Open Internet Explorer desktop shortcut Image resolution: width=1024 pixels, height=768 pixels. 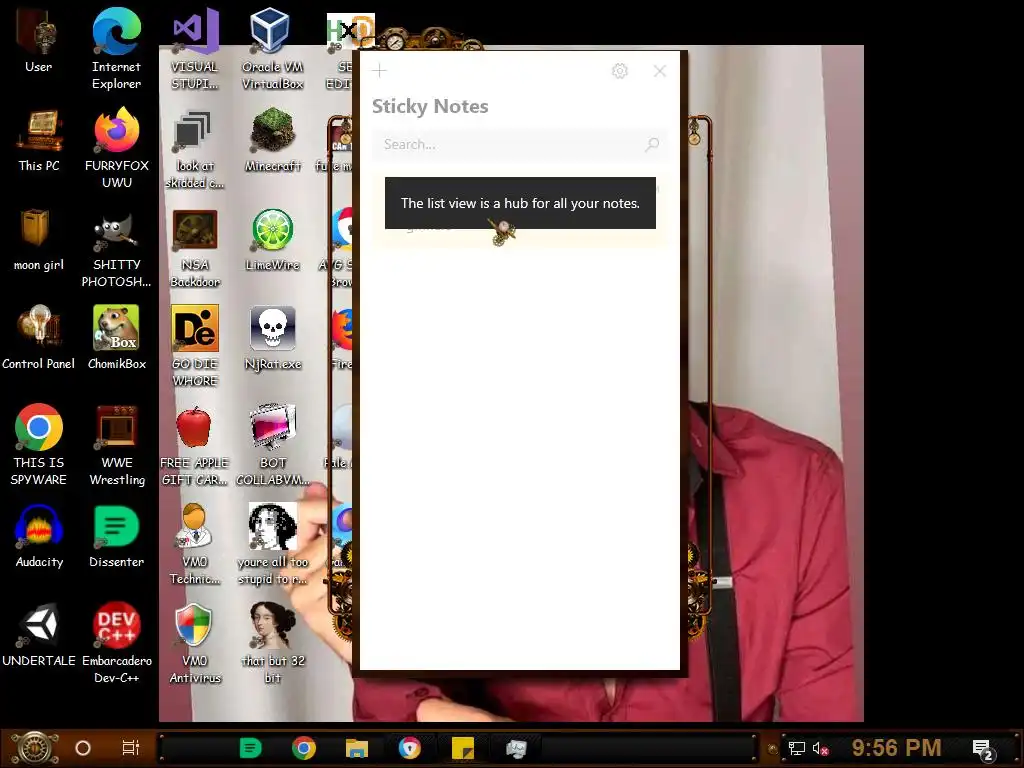coord(116,49)
